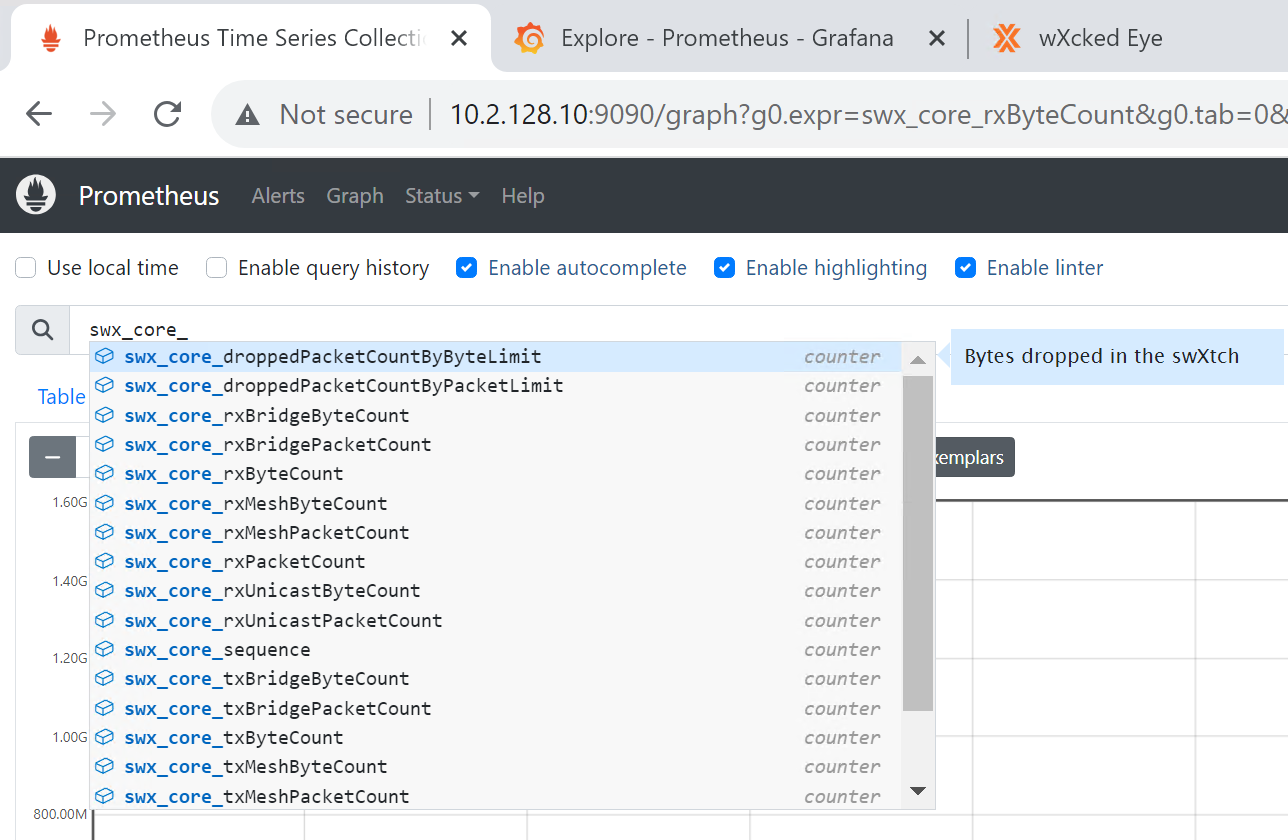Select swx_core_txBridgePacketCount suggestion

(x=495, y=708)
